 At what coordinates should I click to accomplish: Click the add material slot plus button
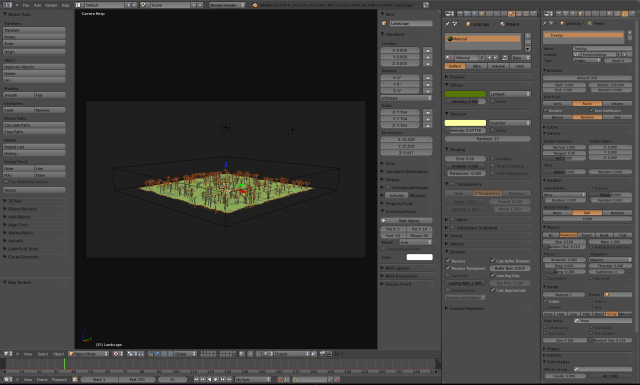(x=528, y=36)
